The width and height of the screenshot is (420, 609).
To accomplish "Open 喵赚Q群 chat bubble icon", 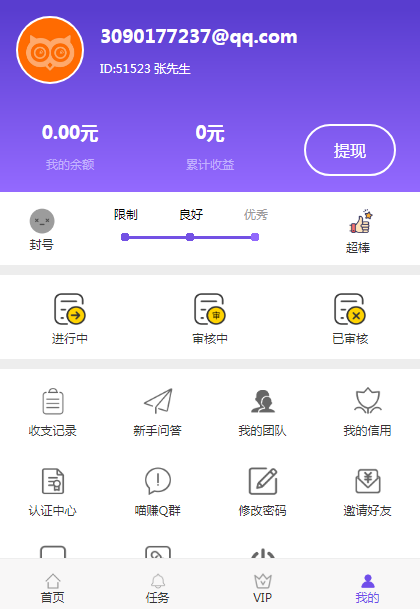I will 158,481.
